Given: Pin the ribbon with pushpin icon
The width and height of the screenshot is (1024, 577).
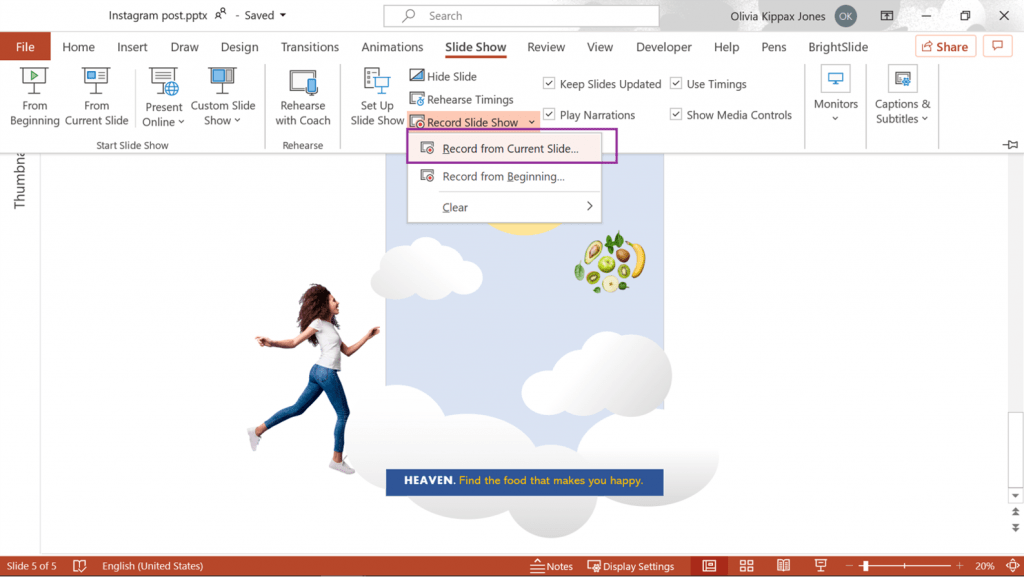Looking at the screenshot, I should tap(1010, 144).
